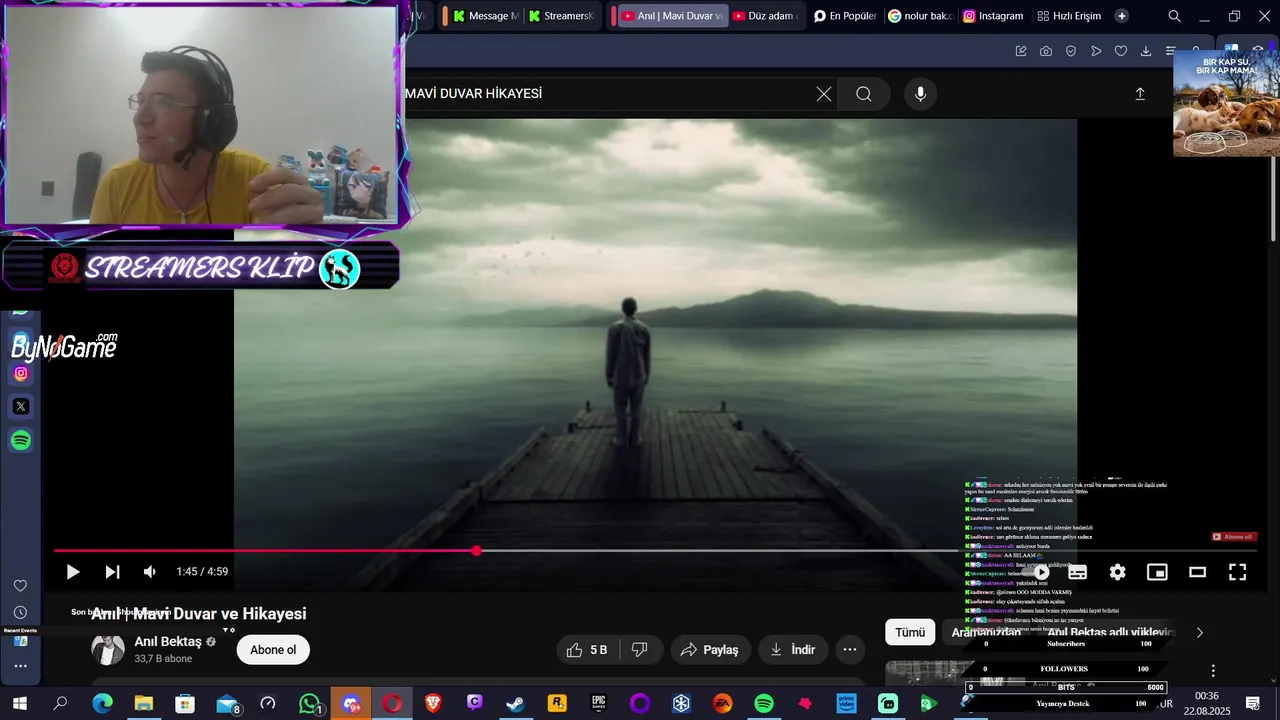Show more filter chips with right chevron
This screenshot has width=1280, height=720.
(x=1200, y=632)
